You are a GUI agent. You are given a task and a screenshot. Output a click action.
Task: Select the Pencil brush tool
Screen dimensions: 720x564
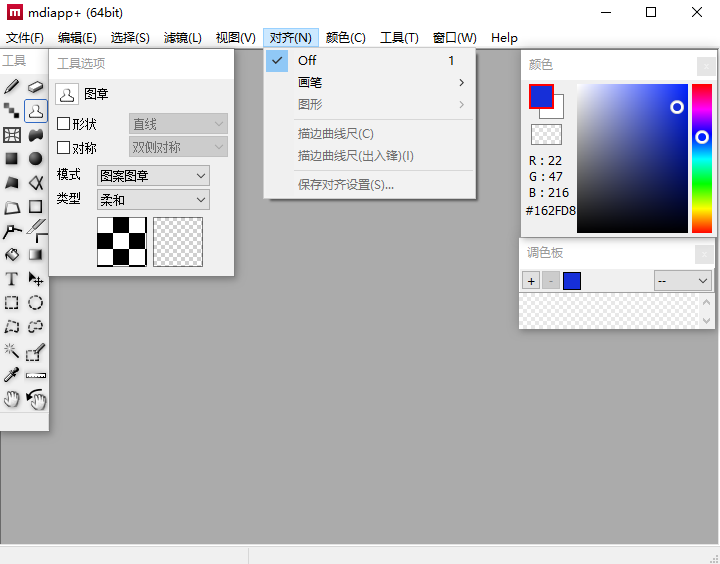(x=11, y=86)
